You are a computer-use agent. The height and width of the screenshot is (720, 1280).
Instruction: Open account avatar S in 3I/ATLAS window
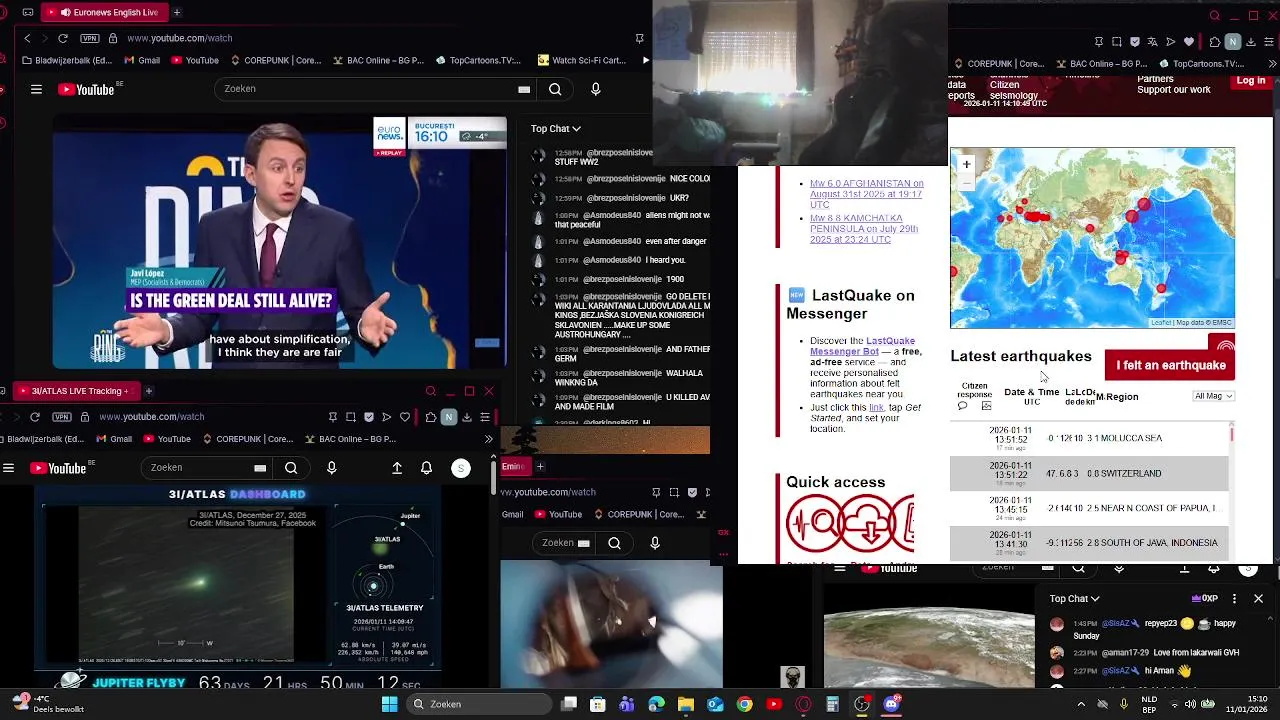[461, 468]
